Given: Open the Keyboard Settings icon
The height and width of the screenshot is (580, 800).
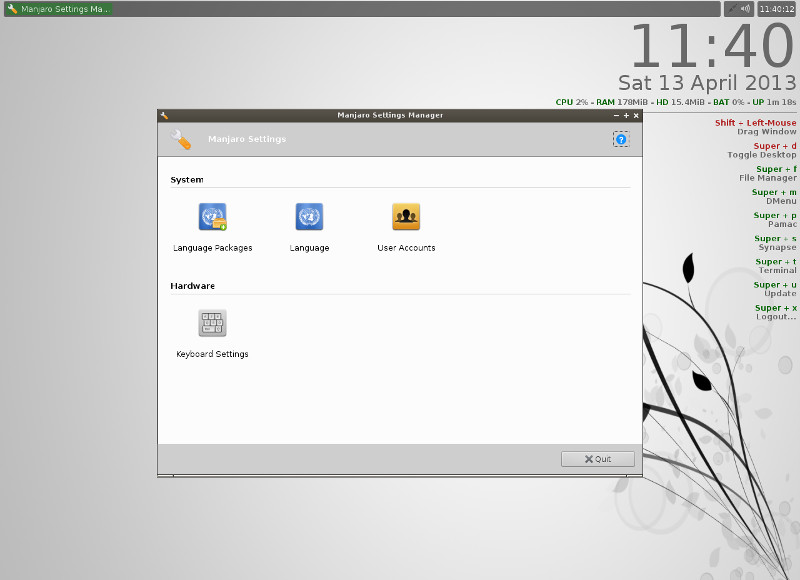Looking at the screenshot, I should point(212,323).
